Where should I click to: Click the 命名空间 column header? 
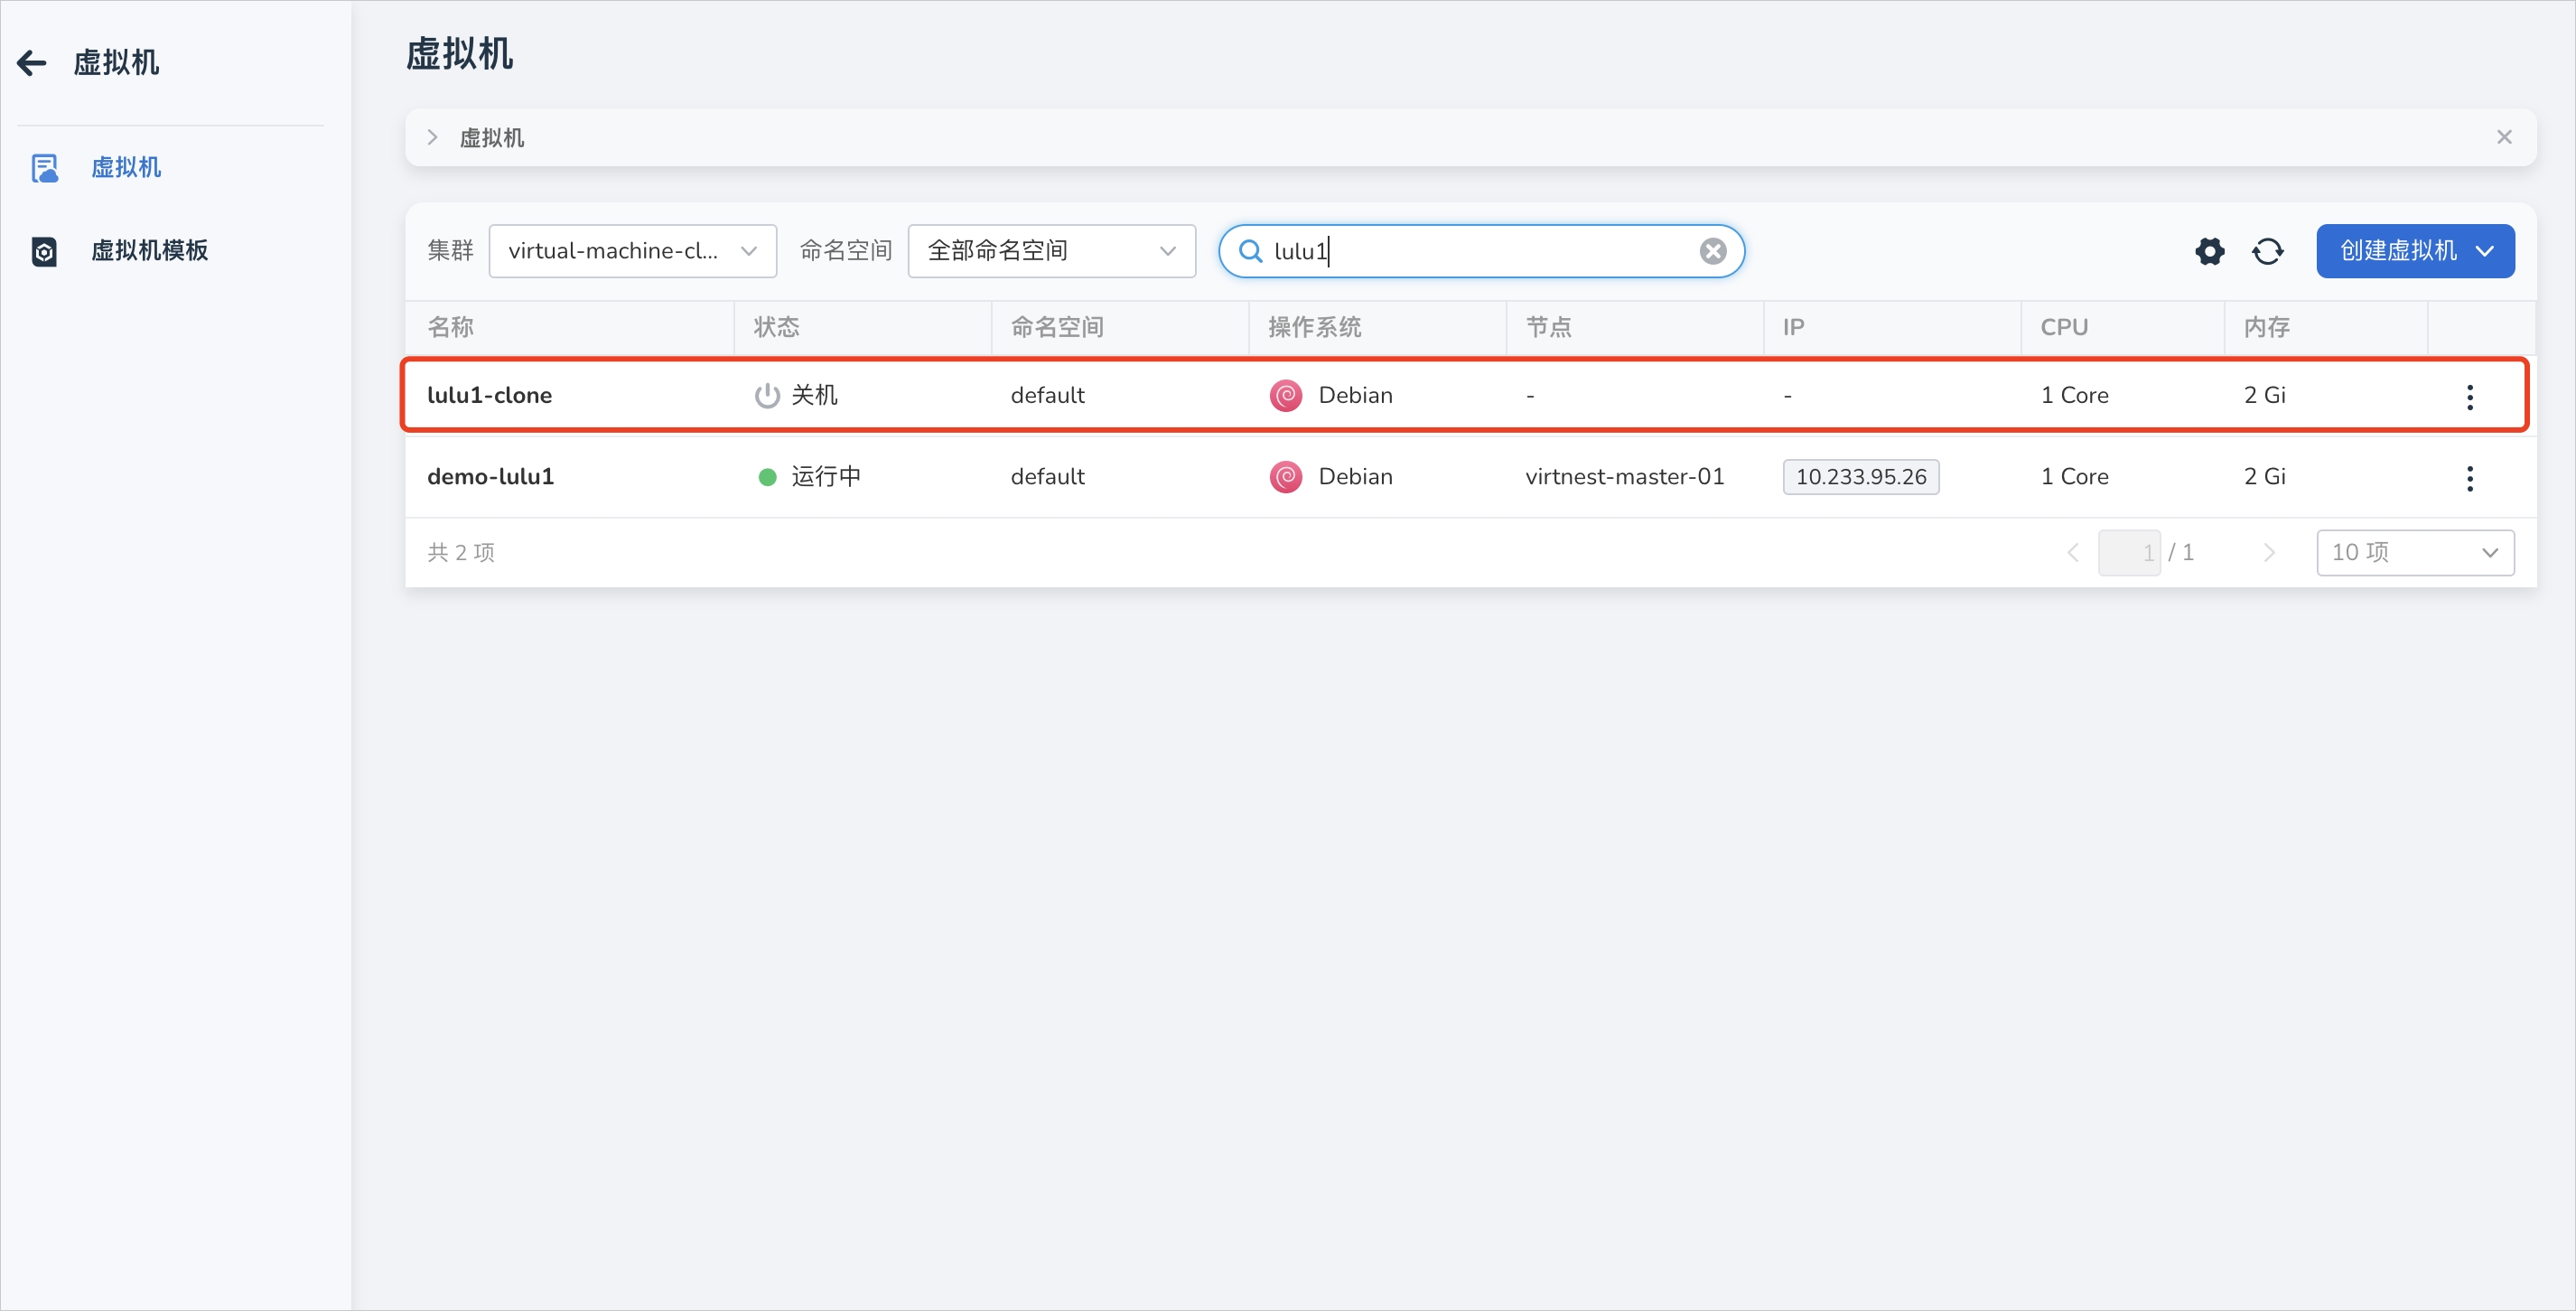(x=1057, y=327)
